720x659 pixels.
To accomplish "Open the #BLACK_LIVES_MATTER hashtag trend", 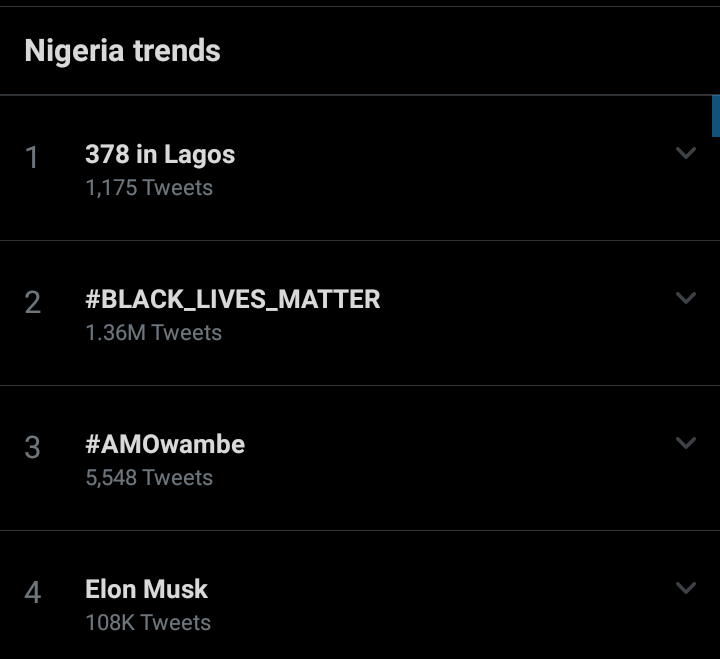I will tap(232, 299).
